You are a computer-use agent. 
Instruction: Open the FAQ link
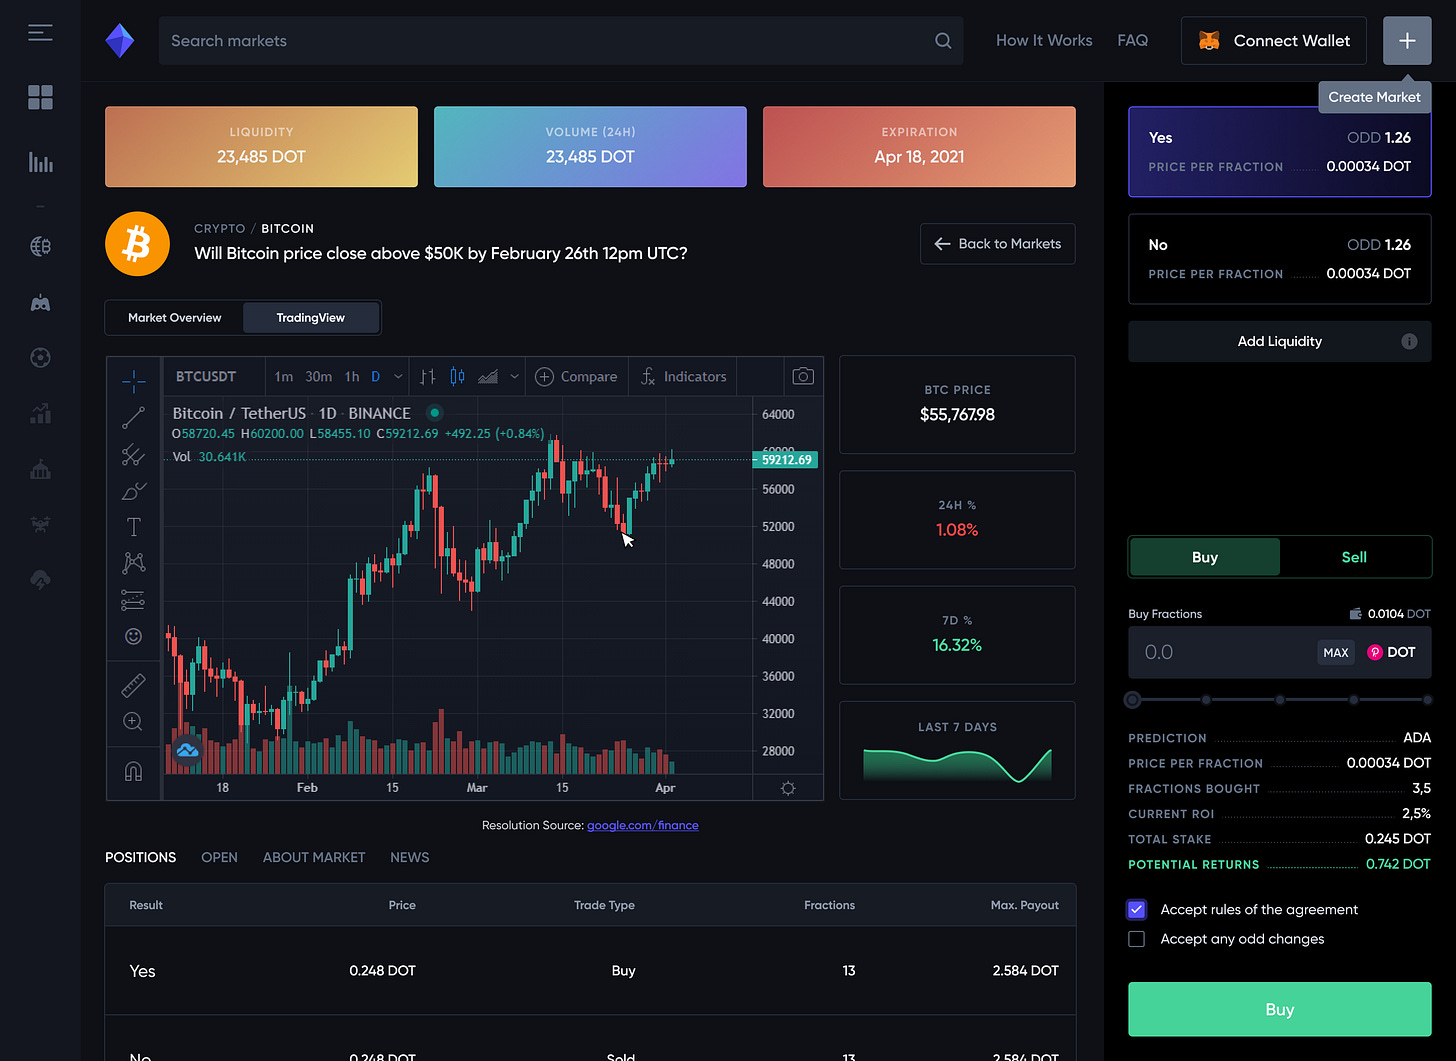pyautogui.click(x=1132, y=41)
